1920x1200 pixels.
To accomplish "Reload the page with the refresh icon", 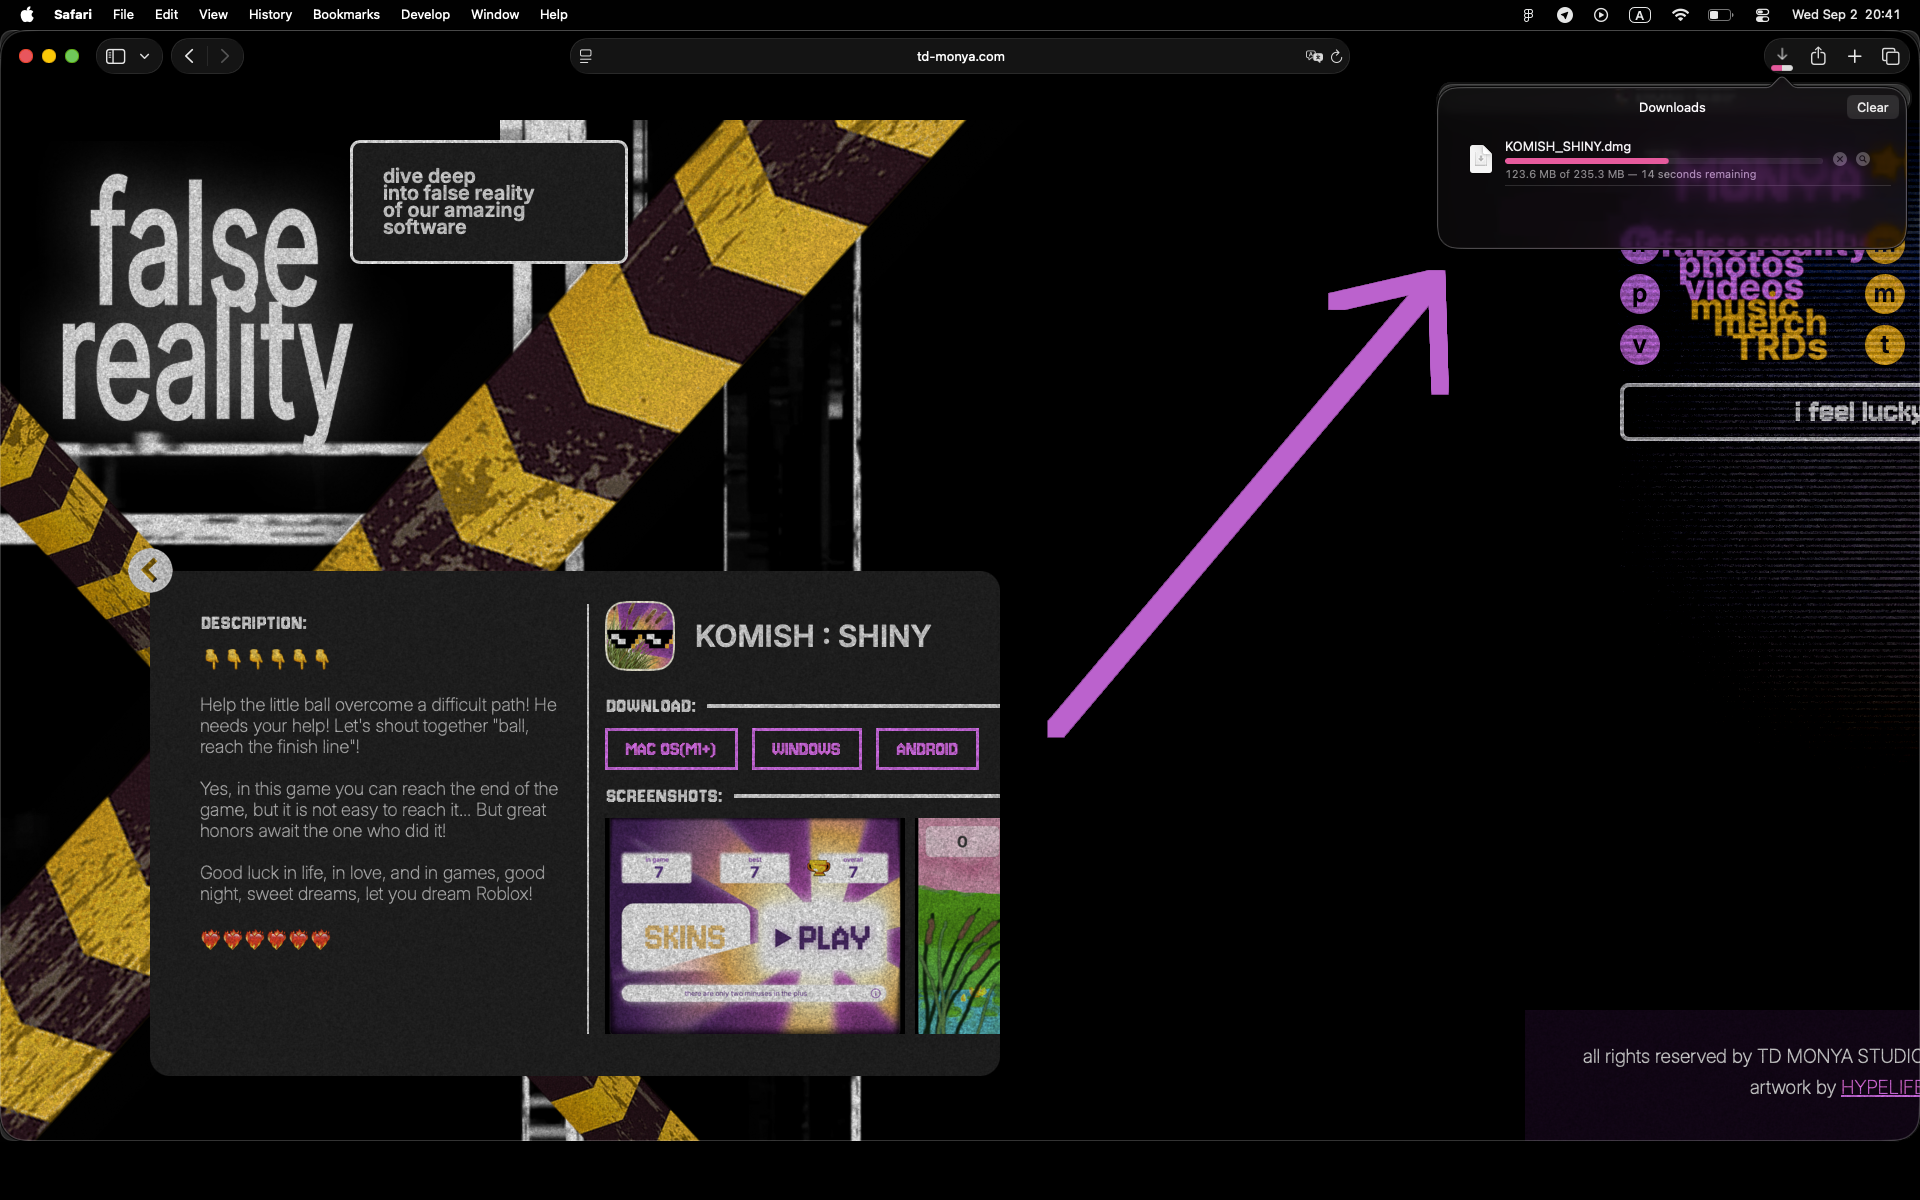I will pyautogui.click(x=1336, y=57).
